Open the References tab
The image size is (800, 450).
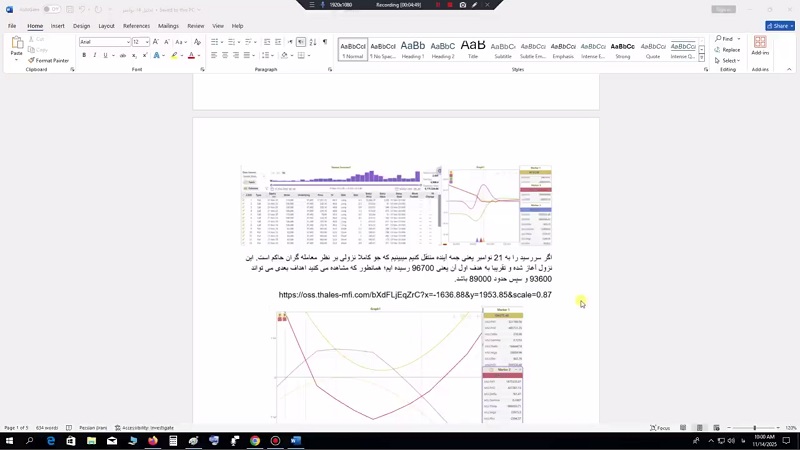[x=136, y=26]
